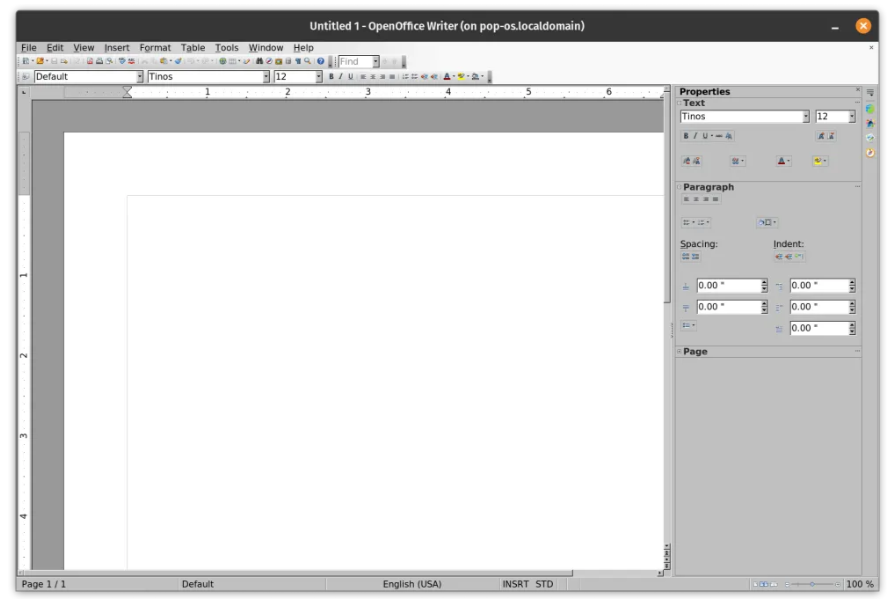Click Increase Paragraph Spacing icon under Spacing
The width and height of the screenshot is (894, 608).
click(x=685, y=256)
